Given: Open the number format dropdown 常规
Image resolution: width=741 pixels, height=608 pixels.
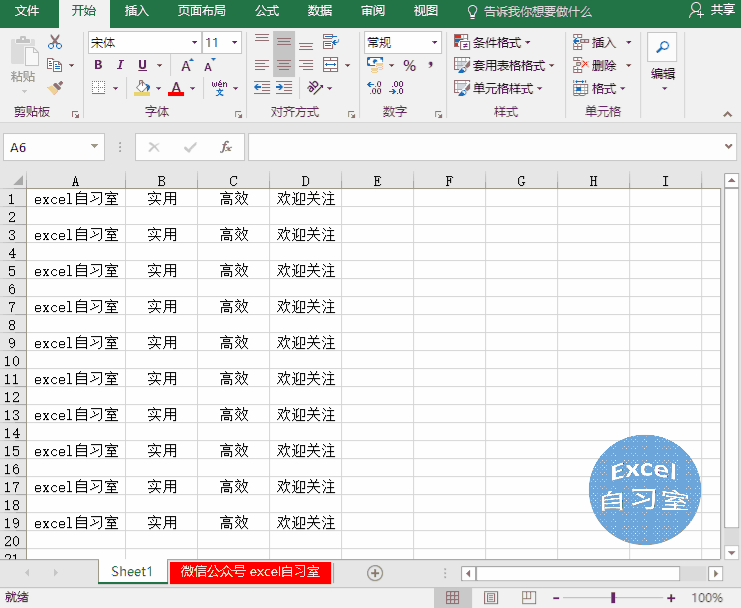Looking at the screenshot, I should (434, 43).
